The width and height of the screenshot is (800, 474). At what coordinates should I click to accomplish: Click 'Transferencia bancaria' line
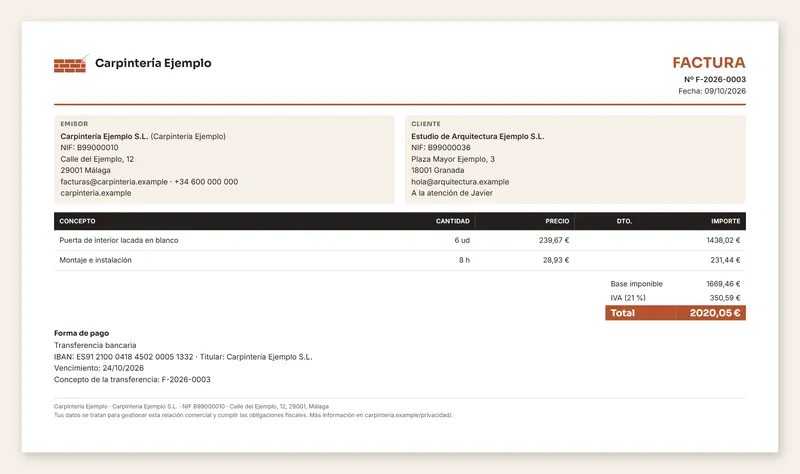coord(95,345)
